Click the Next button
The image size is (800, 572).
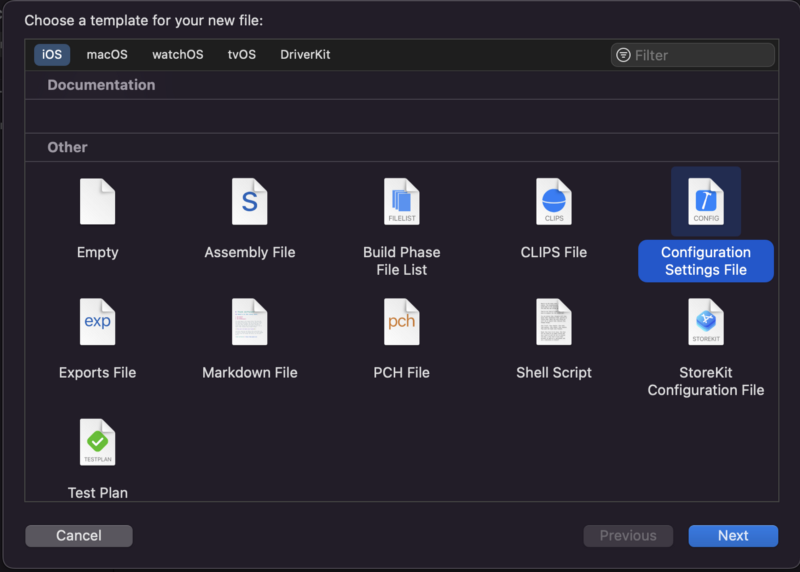[733, 536]
